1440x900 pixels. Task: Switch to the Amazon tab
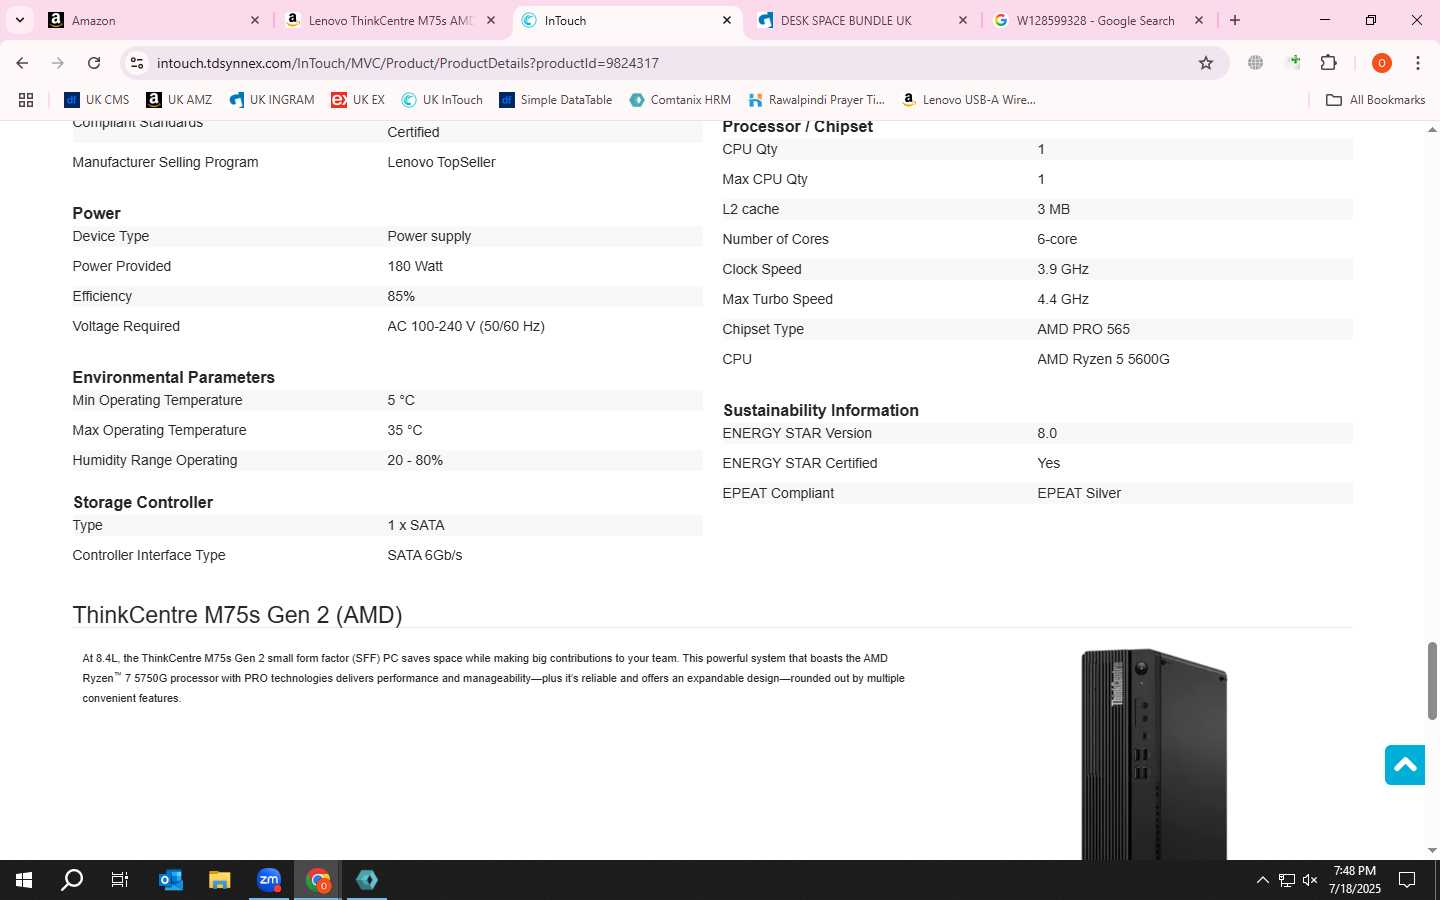tap(155, 20)
